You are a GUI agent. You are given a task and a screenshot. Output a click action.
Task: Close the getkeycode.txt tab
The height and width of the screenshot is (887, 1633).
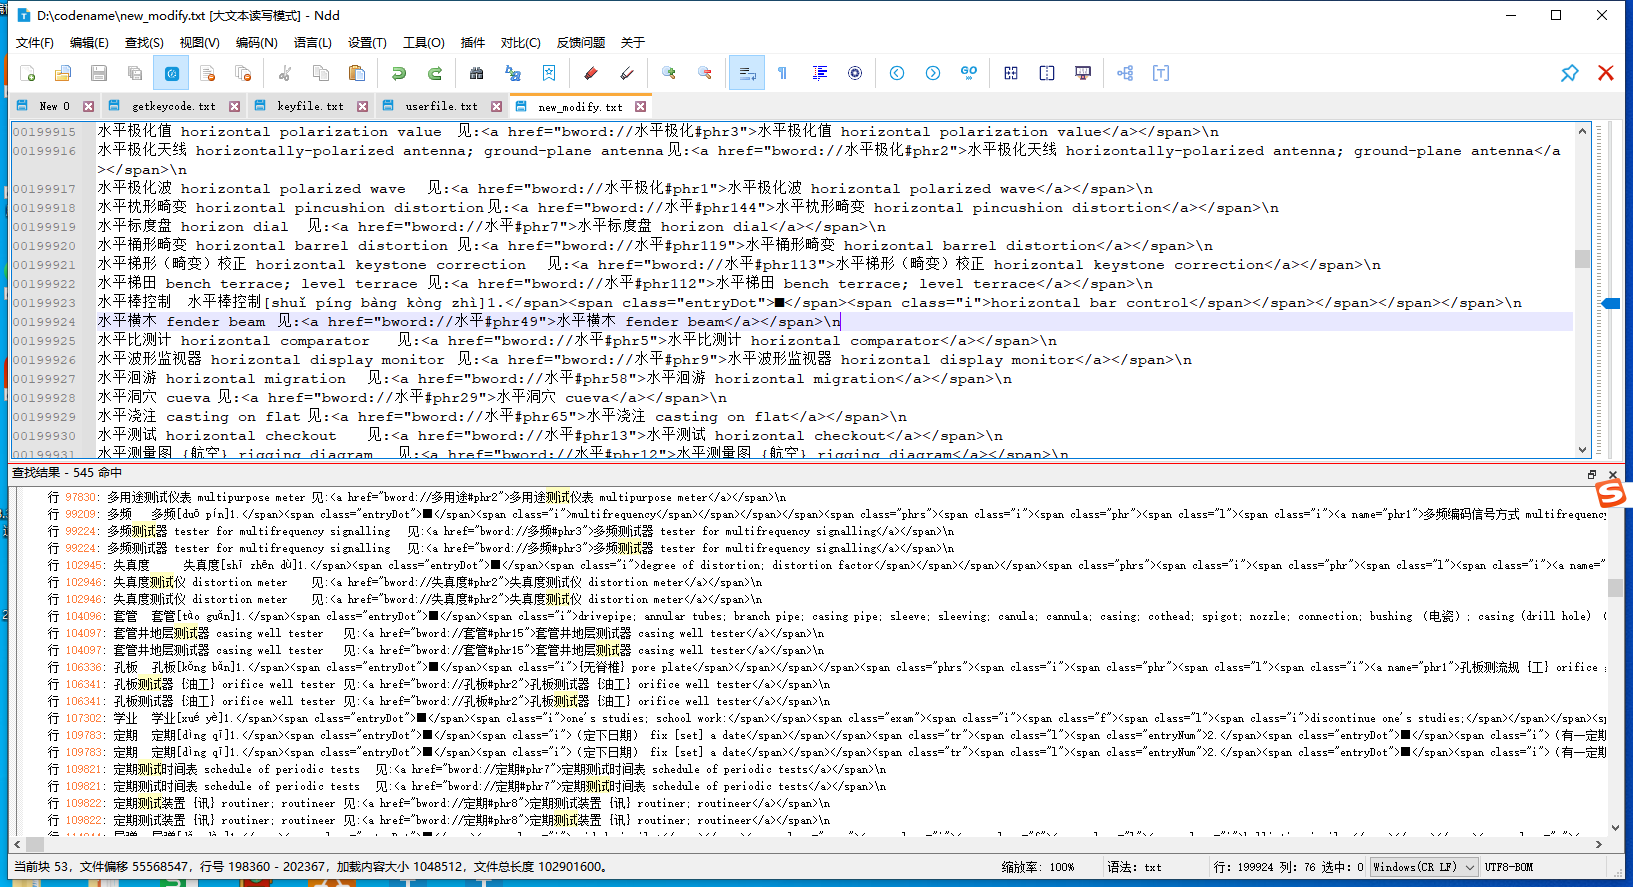[x=234, y=106]
